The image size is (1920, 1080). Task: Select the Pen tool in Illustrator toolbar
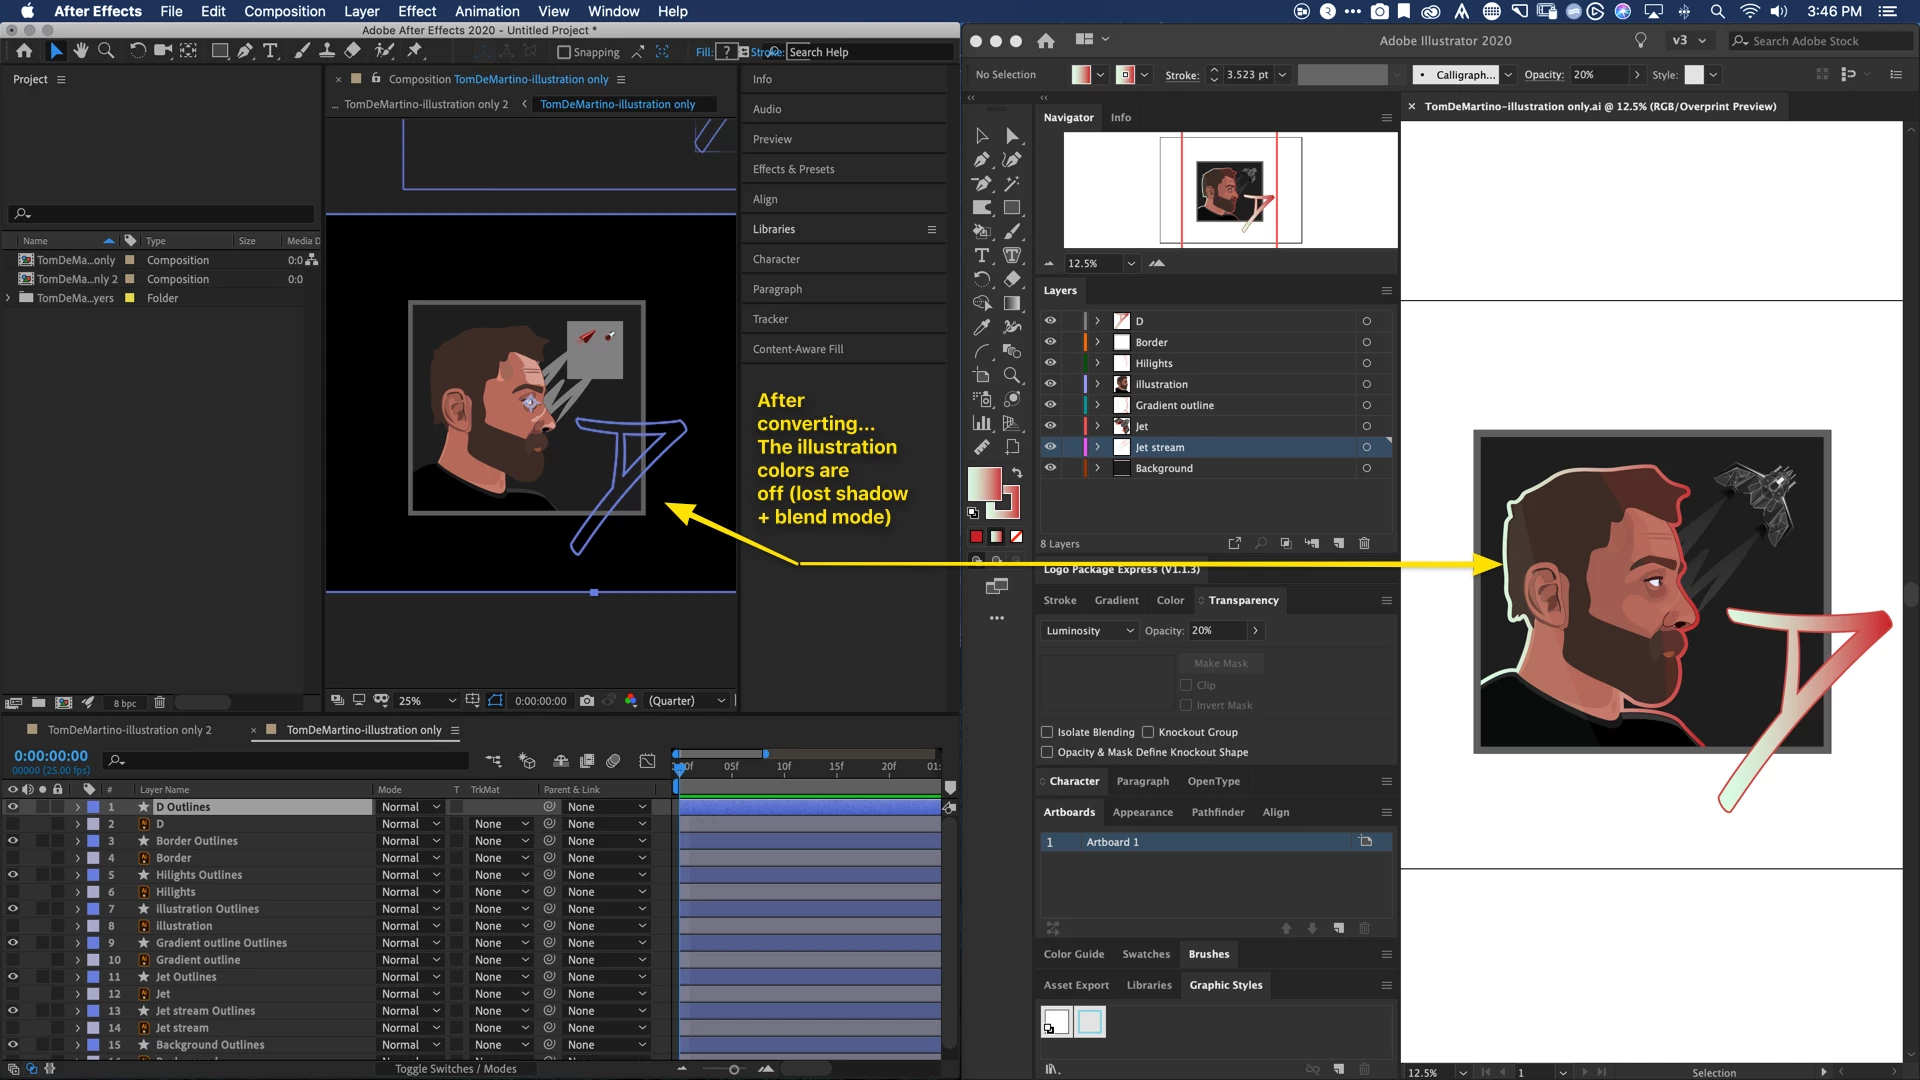coord(981,160)
